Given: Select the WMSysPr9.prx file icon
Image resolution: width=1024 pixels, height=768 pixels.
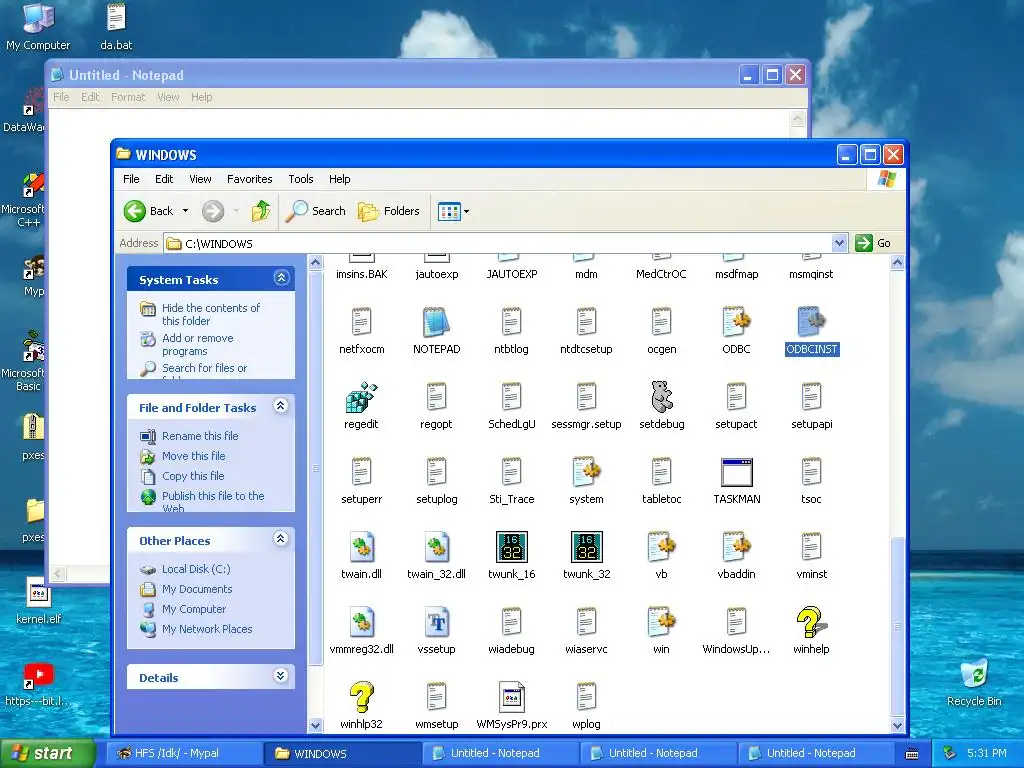Looking at the screenshot, I should click(511, 697).
